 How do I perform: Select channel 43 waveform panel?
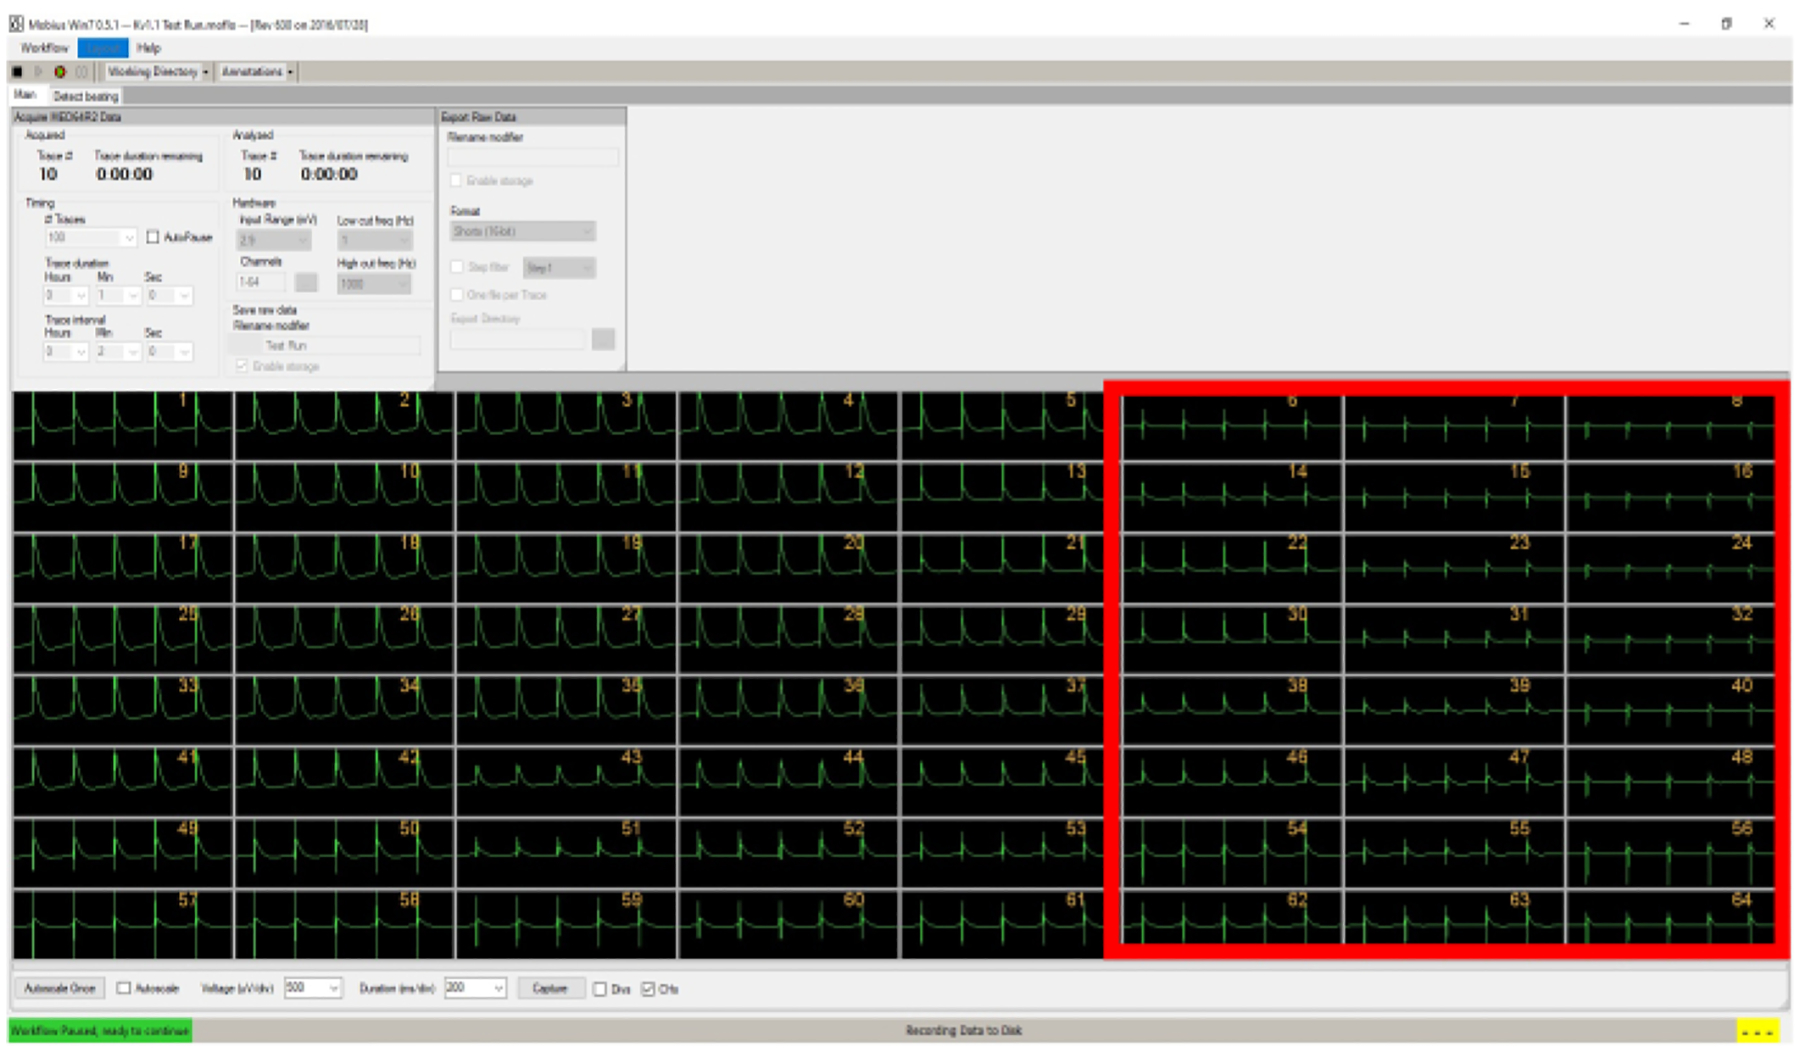coord(565,782)
